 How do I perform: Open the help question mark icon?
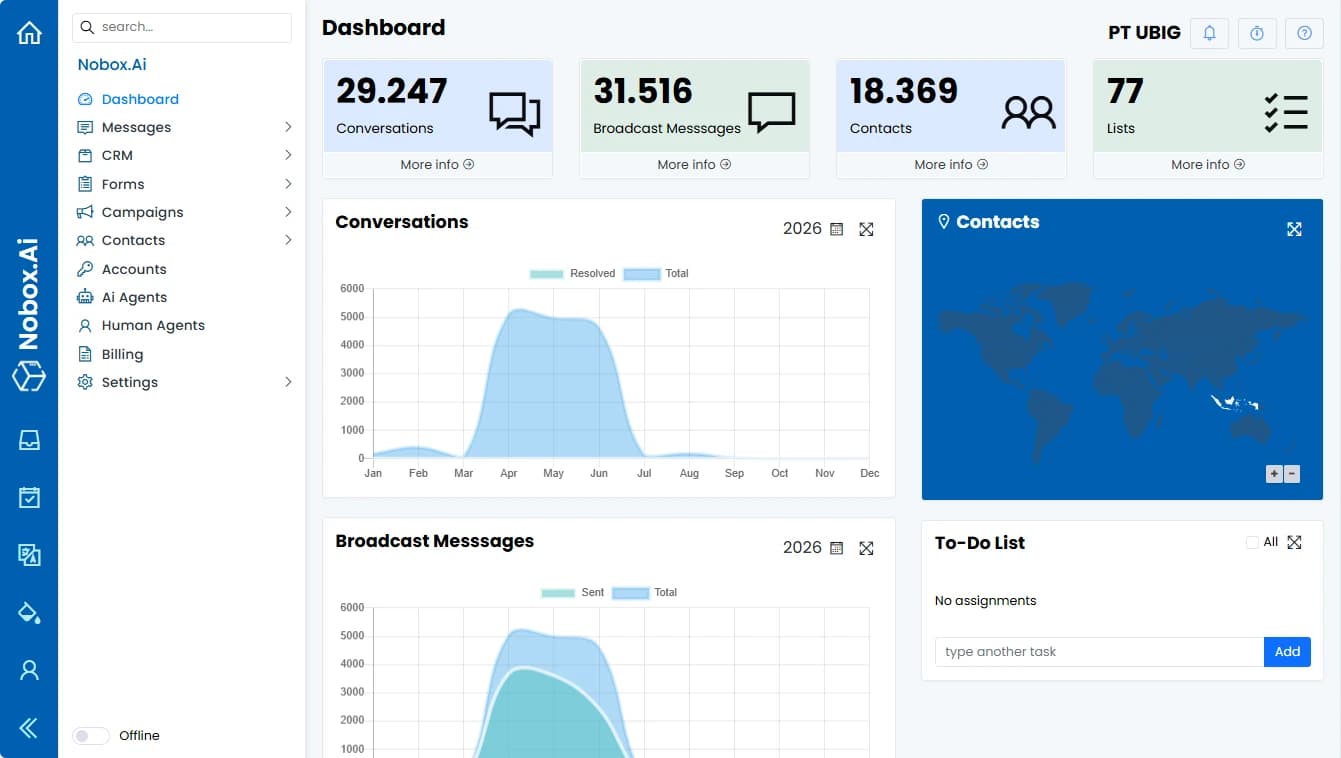1304,33
